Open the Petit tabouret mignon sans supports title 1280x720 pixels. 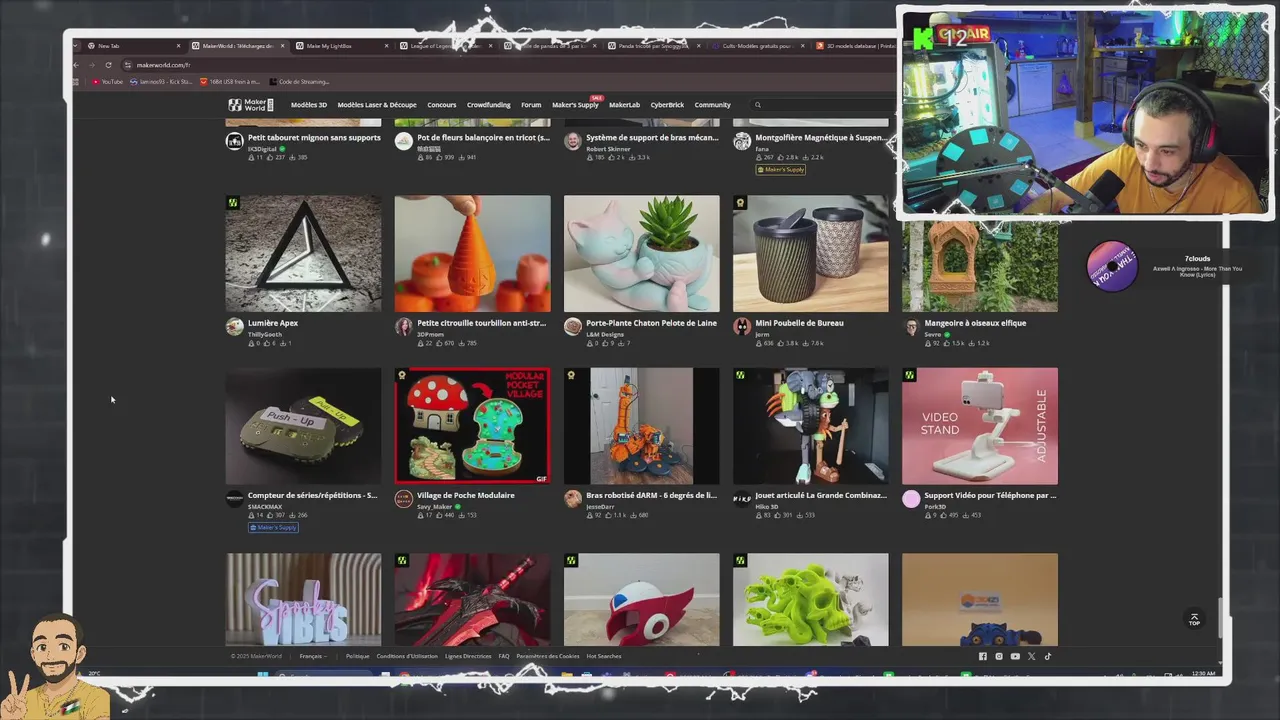(314, 138)
